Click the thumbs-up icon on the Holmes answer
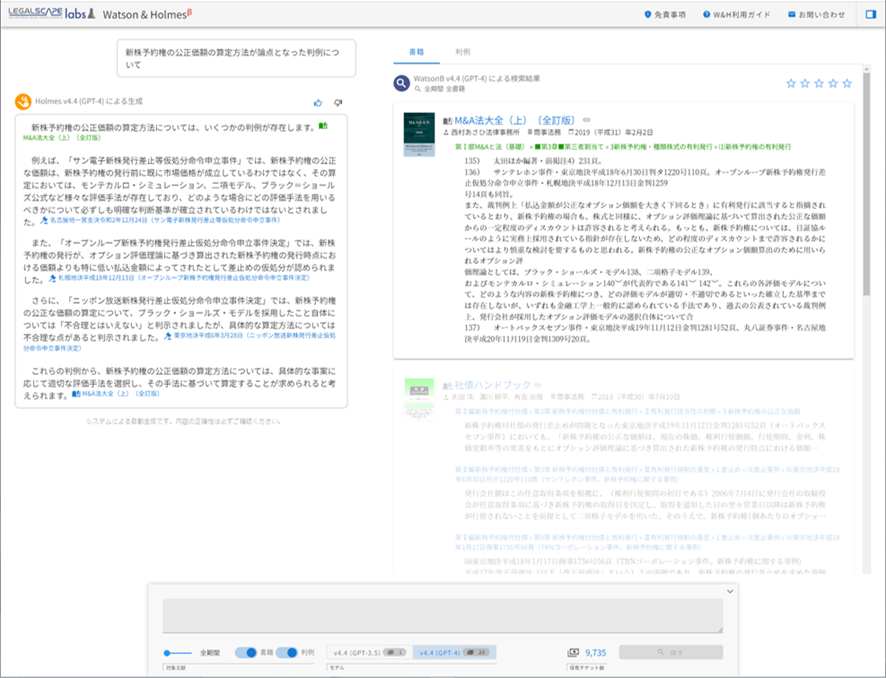This screenshot has width=886, height=678. coord(318,102)
